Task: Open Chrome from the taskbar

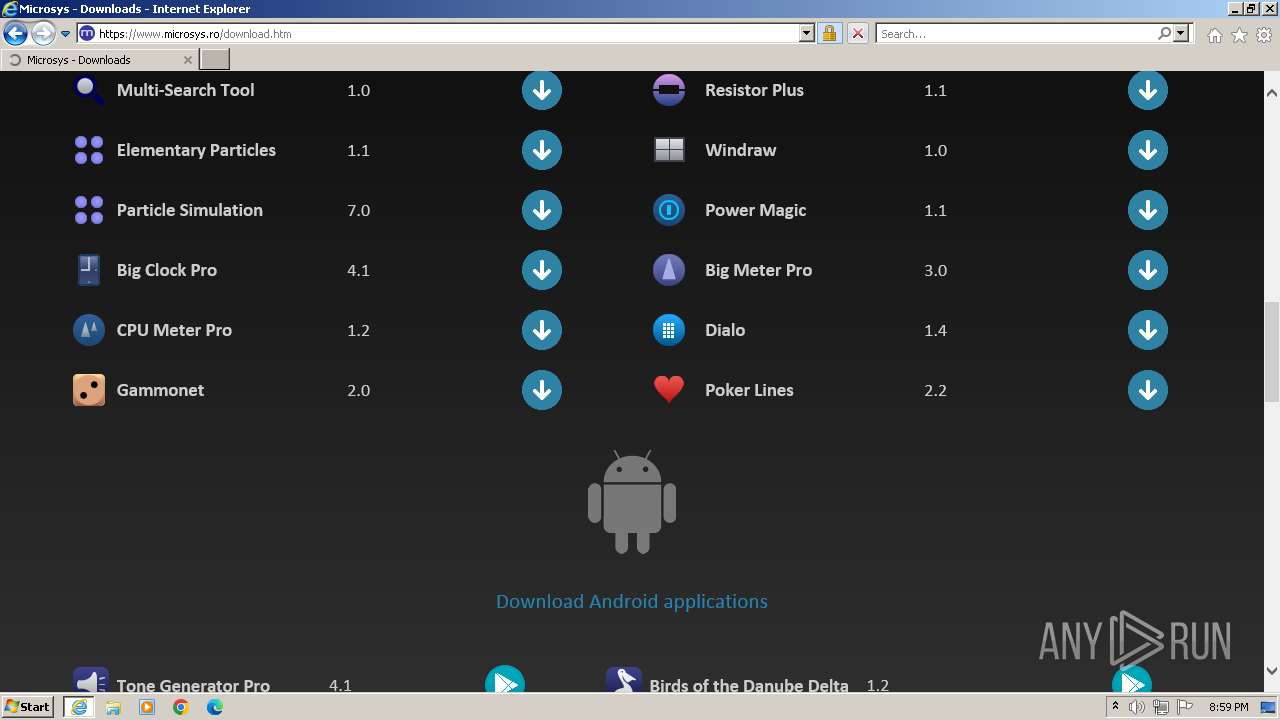Action: click(x=181, y=707)
